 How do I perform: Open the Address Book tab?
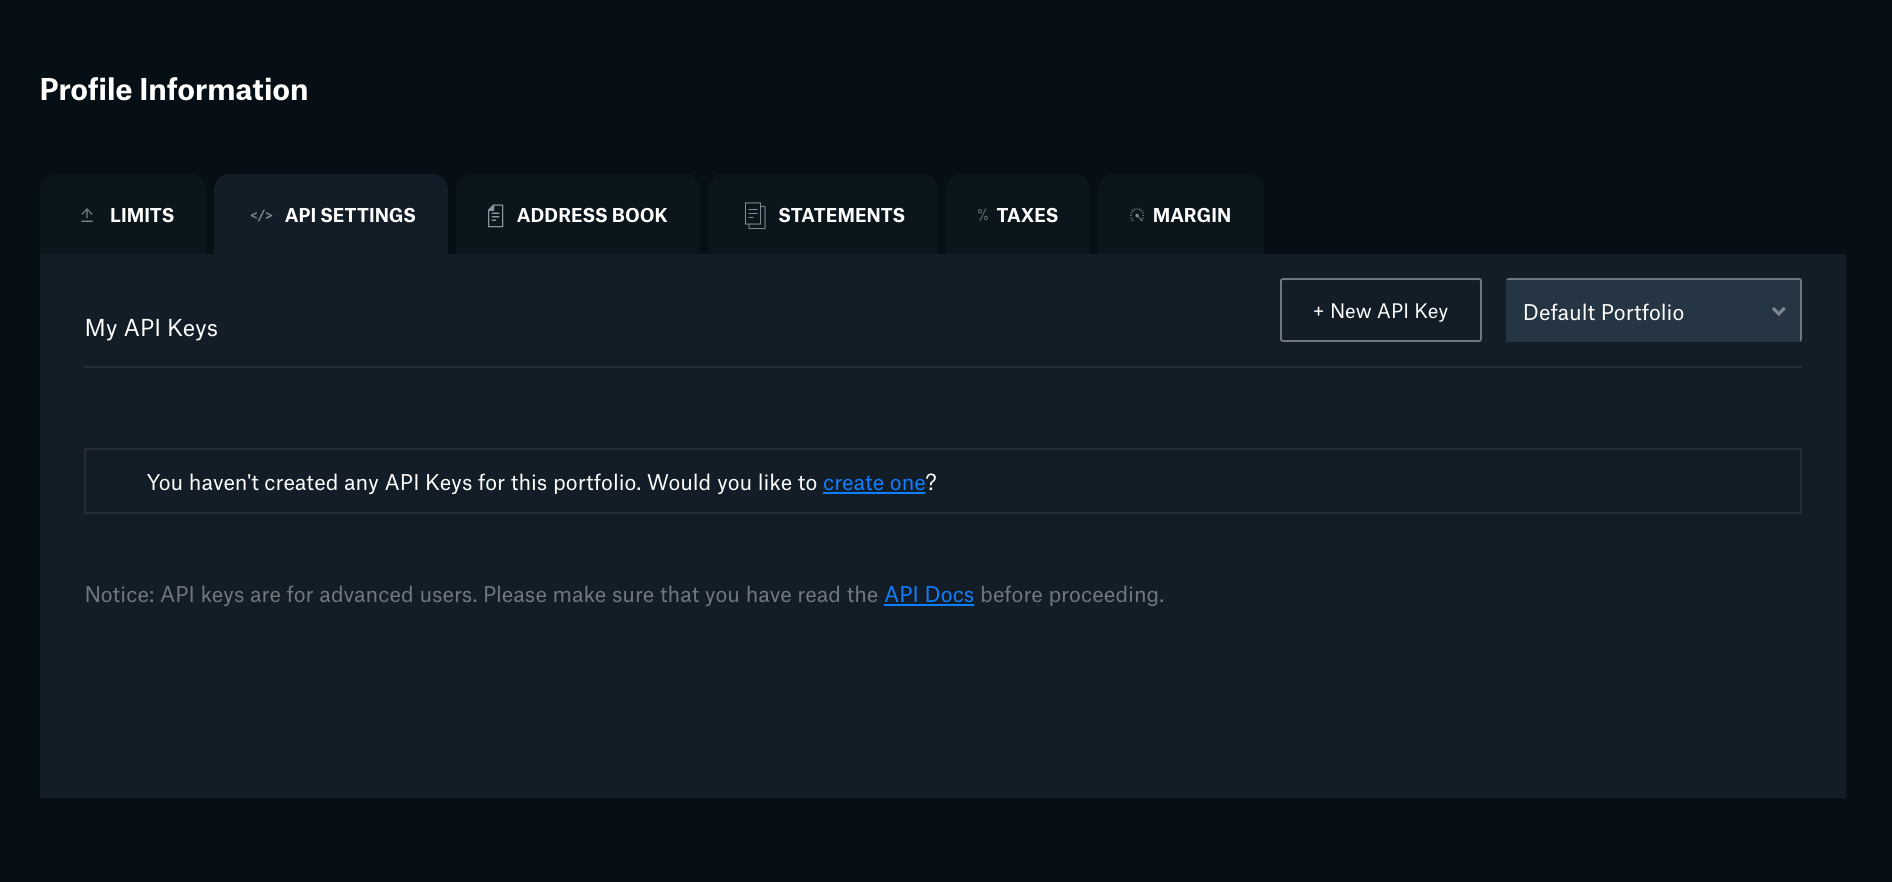[591, 216]
